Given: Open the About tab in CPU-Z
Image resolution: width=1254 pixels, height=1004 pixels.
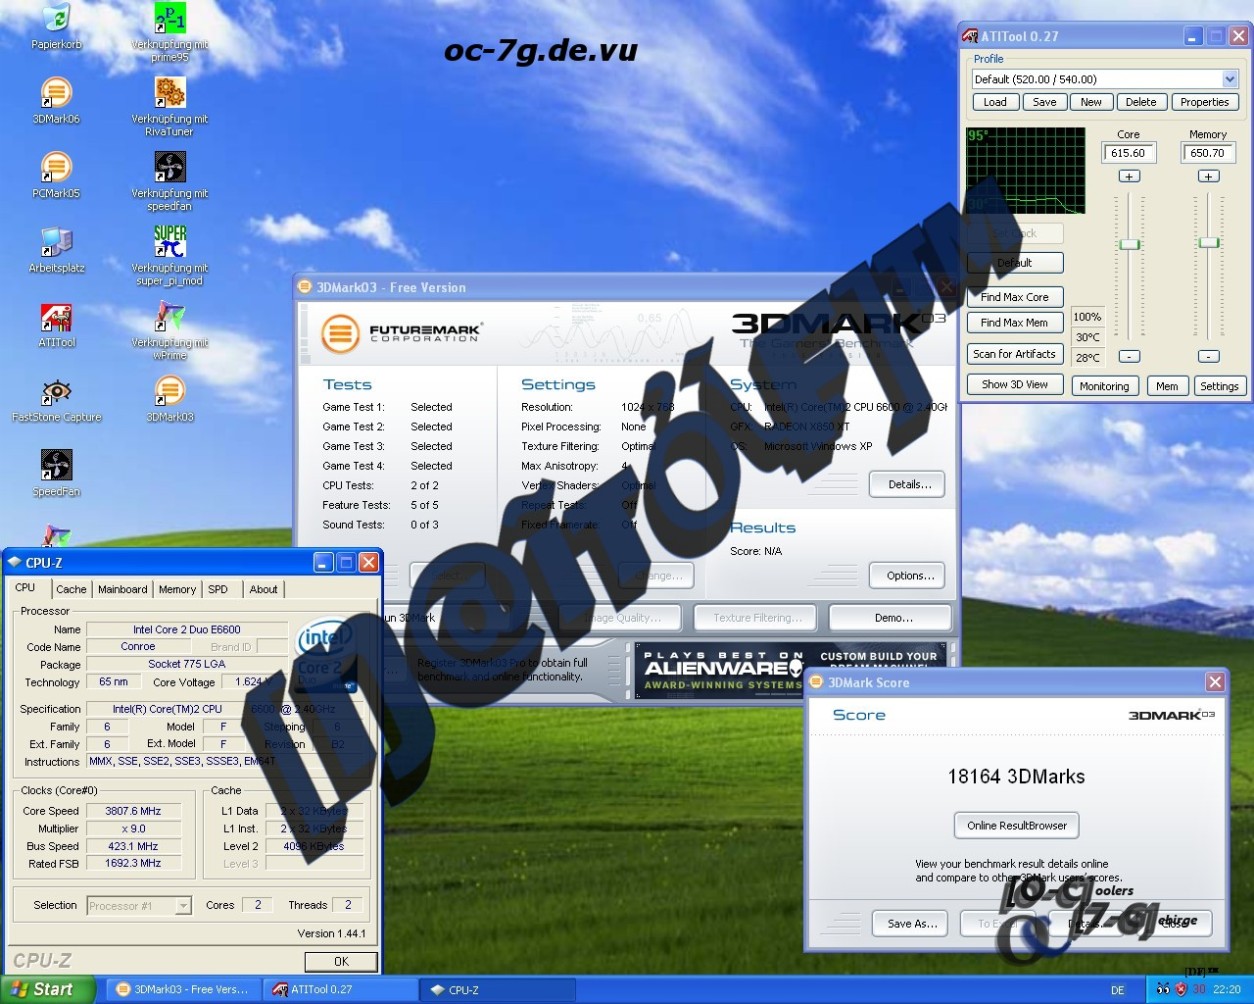Looking at the screenshot, I should click(x=264, y=590).
